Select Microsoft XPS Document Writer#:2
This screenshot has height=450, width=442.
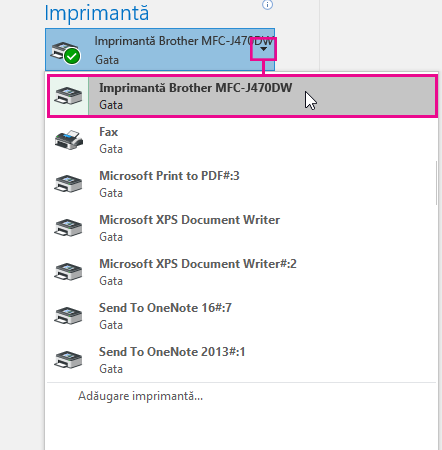point(242,272)
